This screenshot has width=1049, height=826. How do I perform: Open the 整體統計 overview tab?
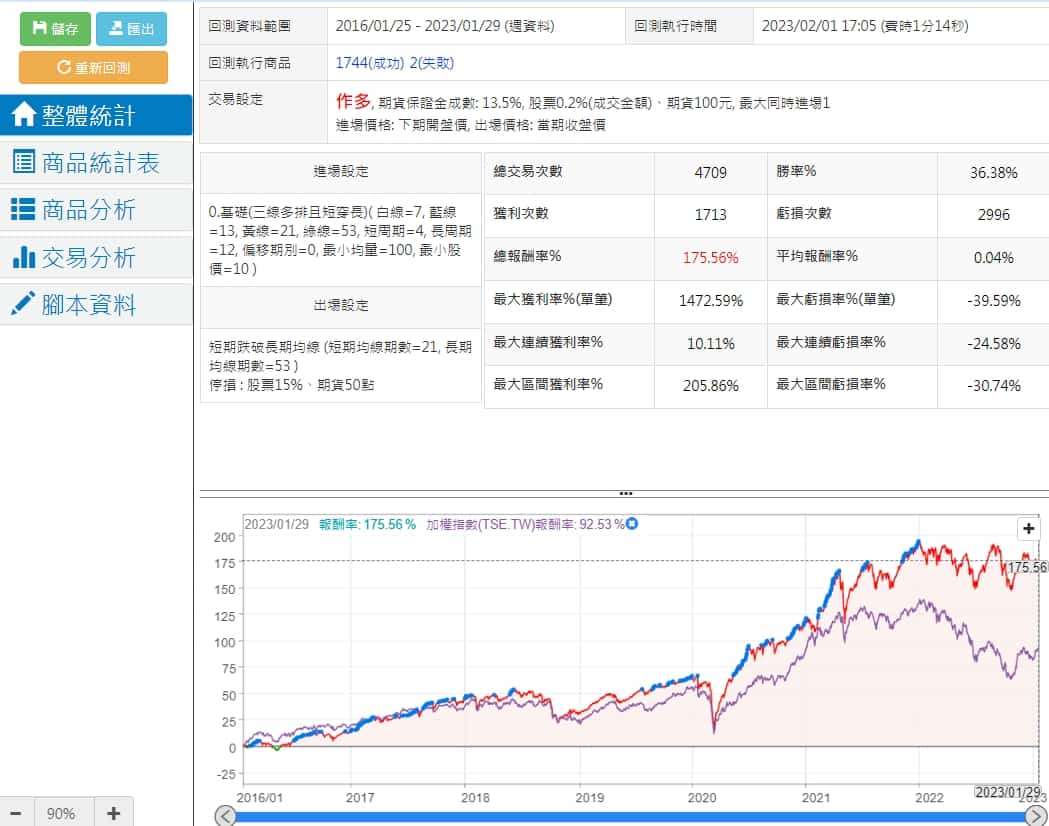tap(96, 115)
